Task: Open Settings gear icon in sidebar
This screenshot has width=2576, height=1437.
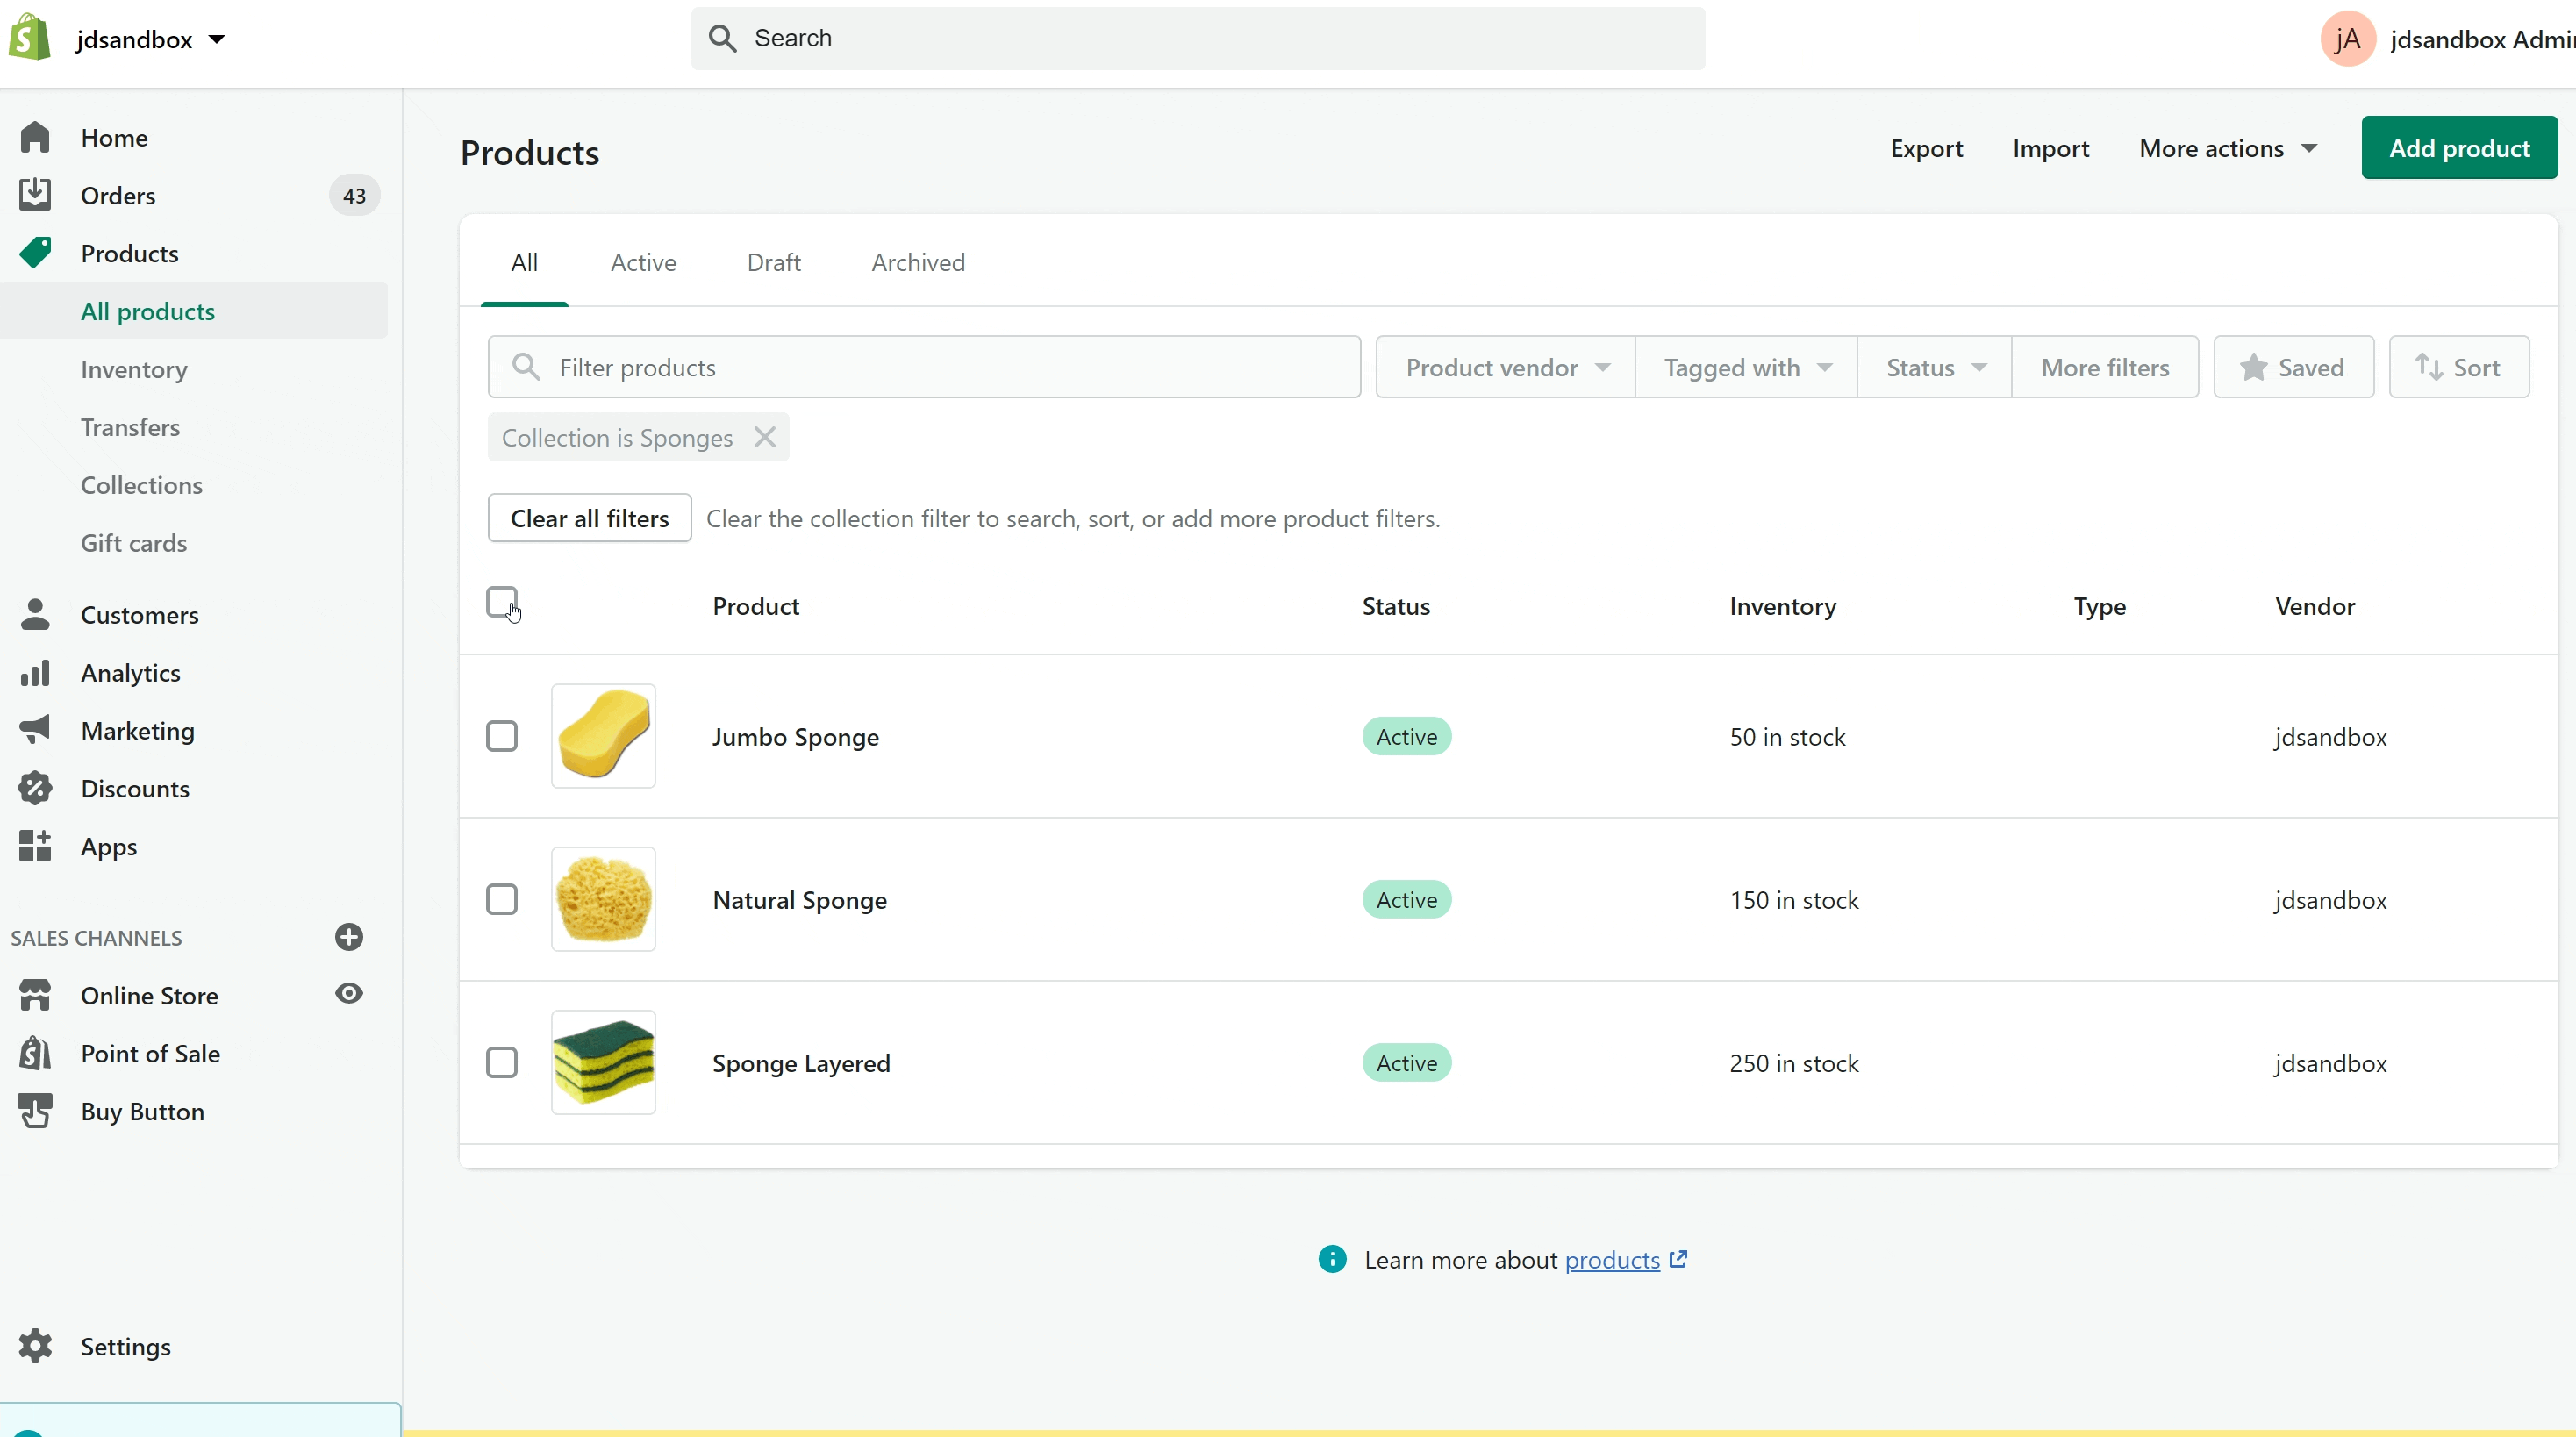Action: pos(35,1346)
